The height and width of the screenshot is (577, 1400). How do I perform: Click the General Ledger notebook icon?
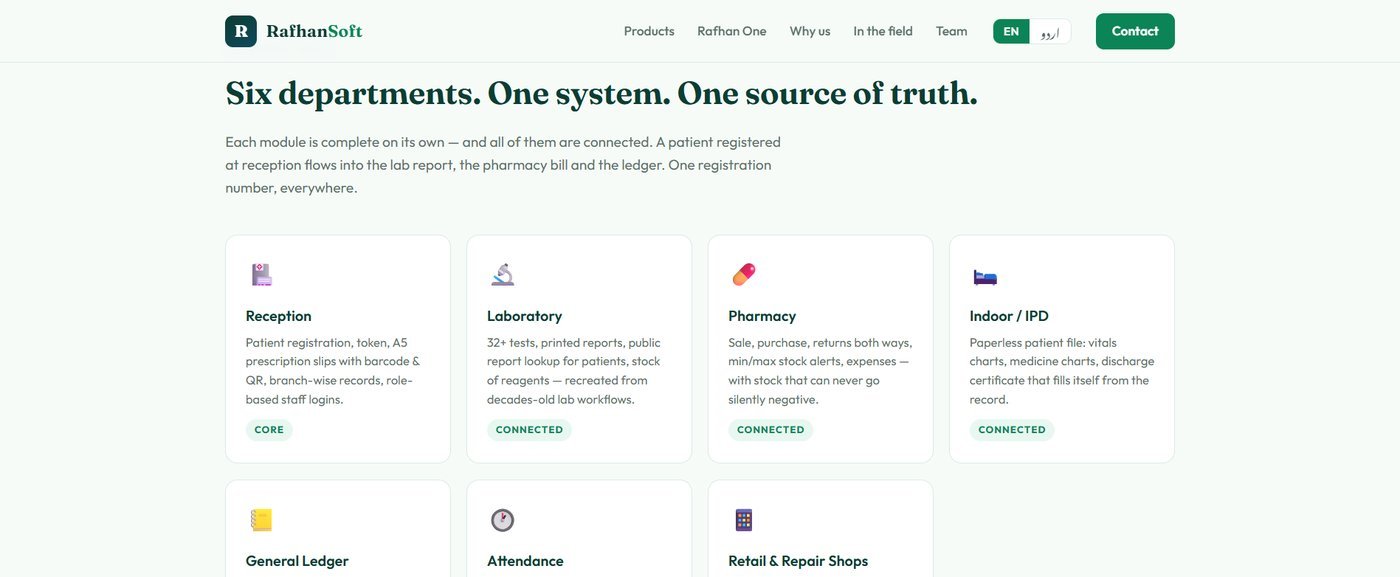point(261,520)
